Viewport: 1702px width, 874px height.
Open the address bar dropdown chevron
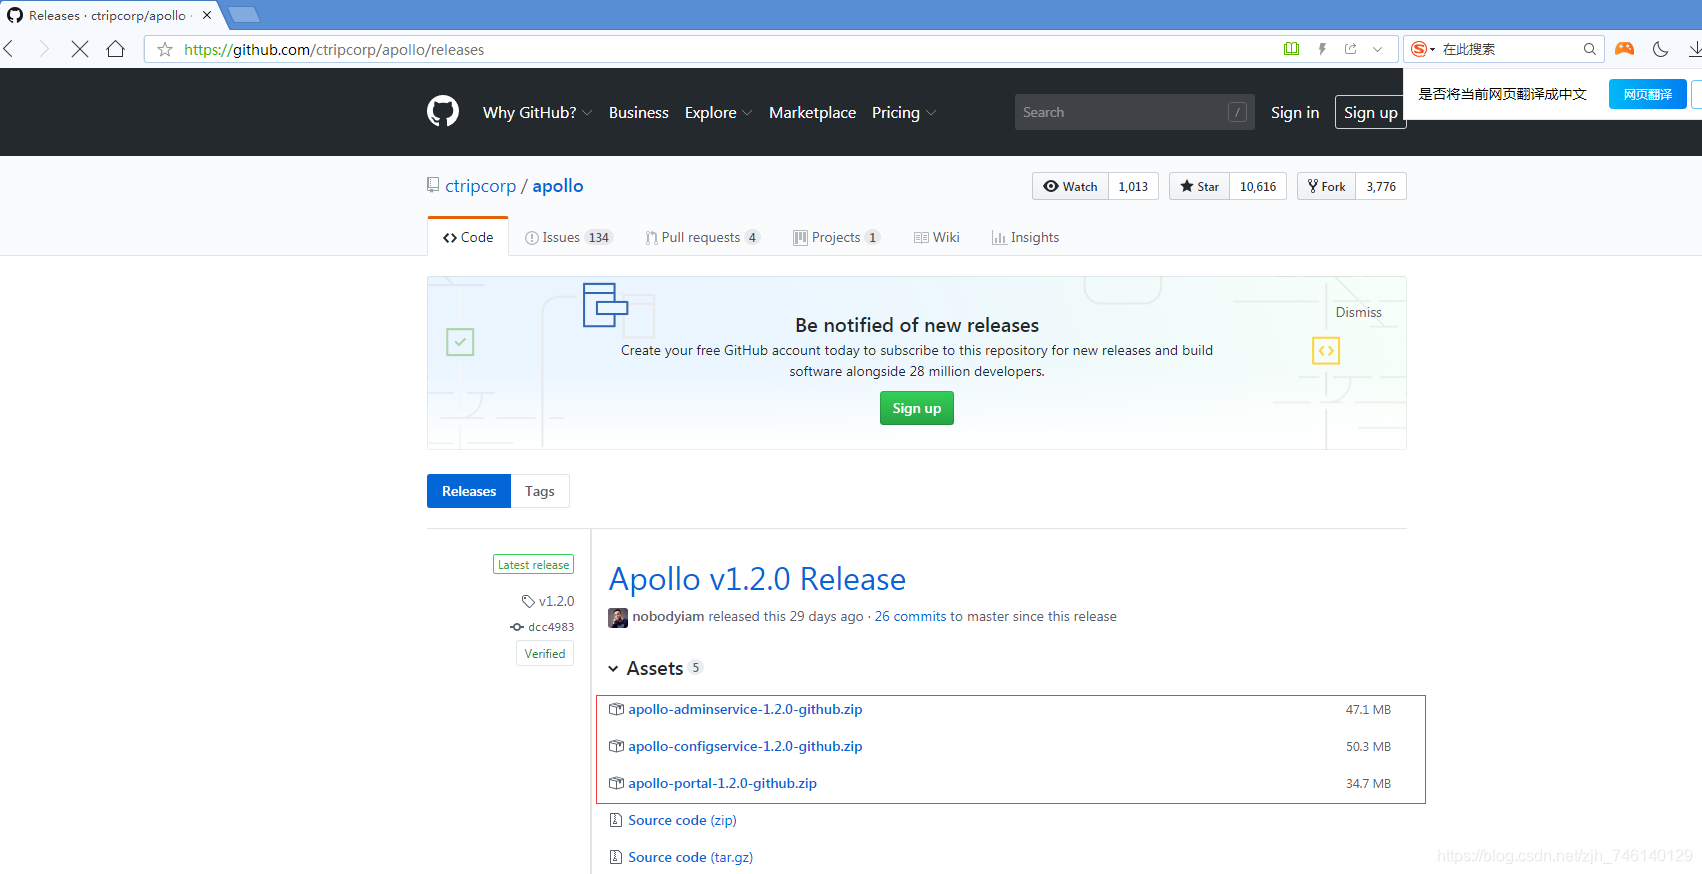point(1378,49)
